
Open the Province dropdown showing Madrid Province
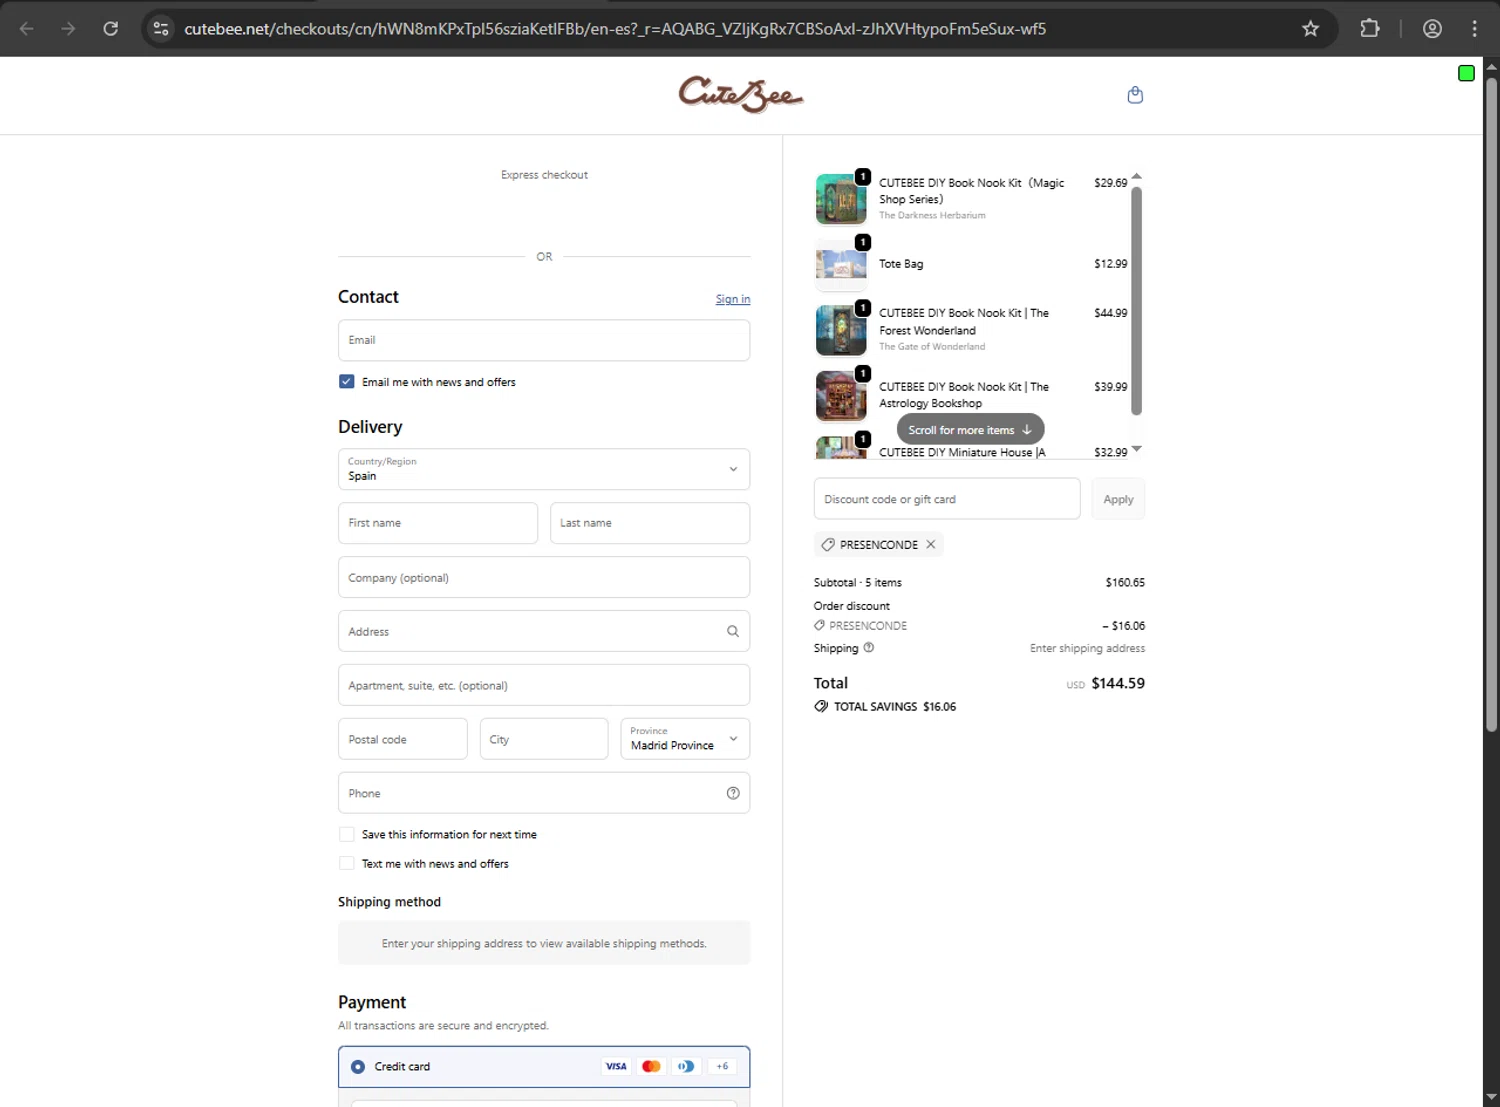point(685,739)
